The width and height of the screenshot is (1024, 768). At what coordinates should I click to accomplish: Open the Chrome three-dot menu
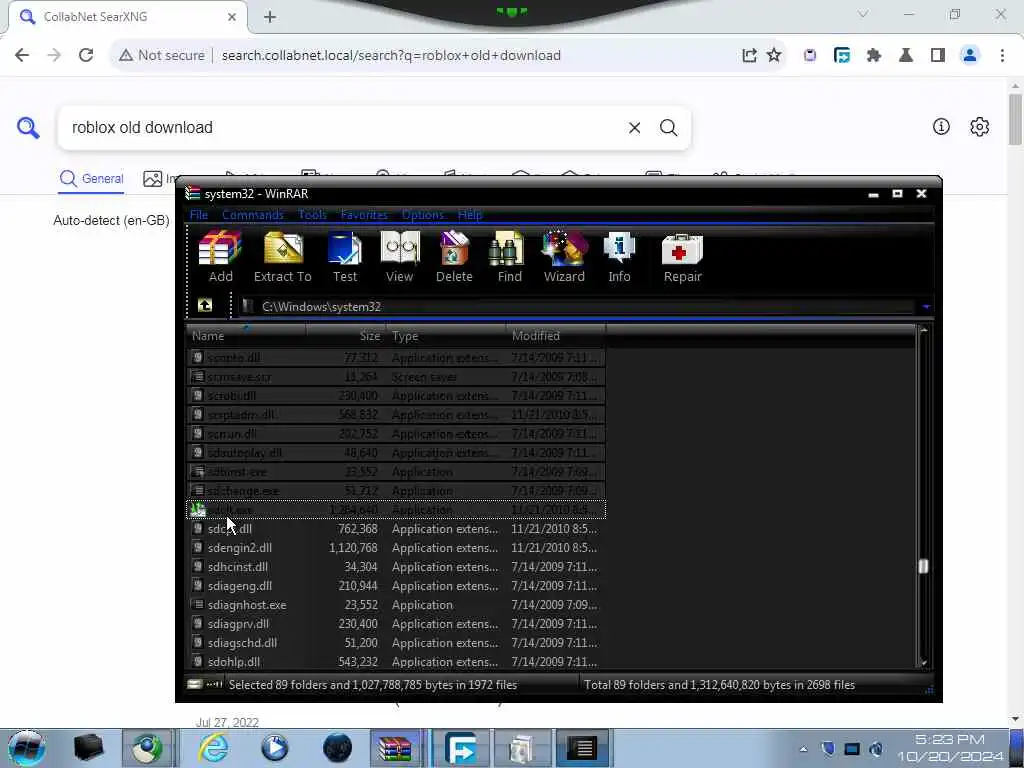[1002, 56]
